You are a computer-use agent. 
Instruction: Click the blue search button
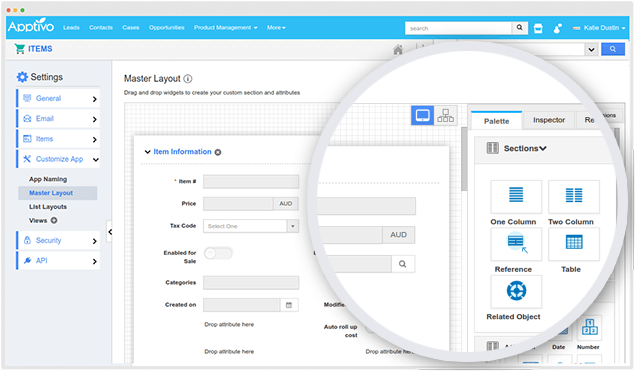pyautogui.click(x=613, y=49)
